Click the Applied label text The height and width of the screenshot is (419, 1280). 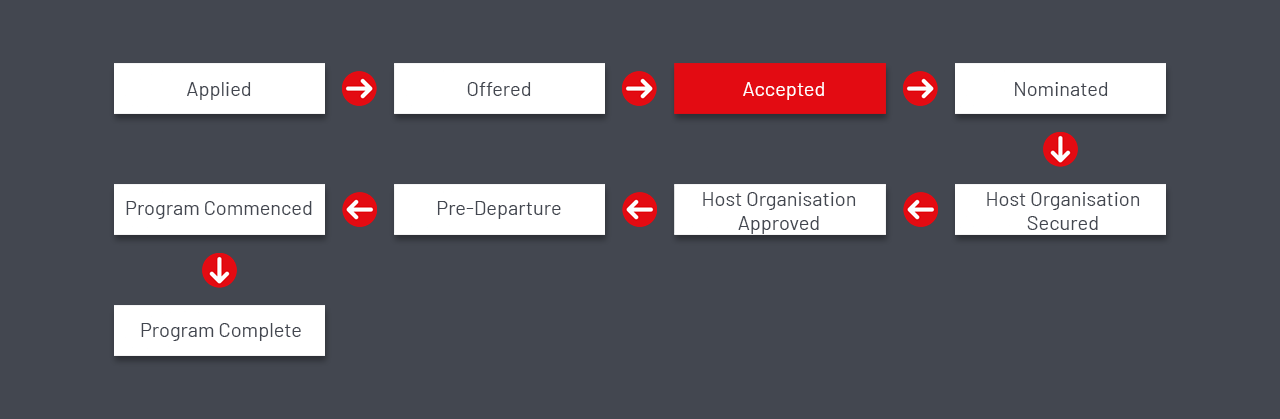click(x=219, y=89)
